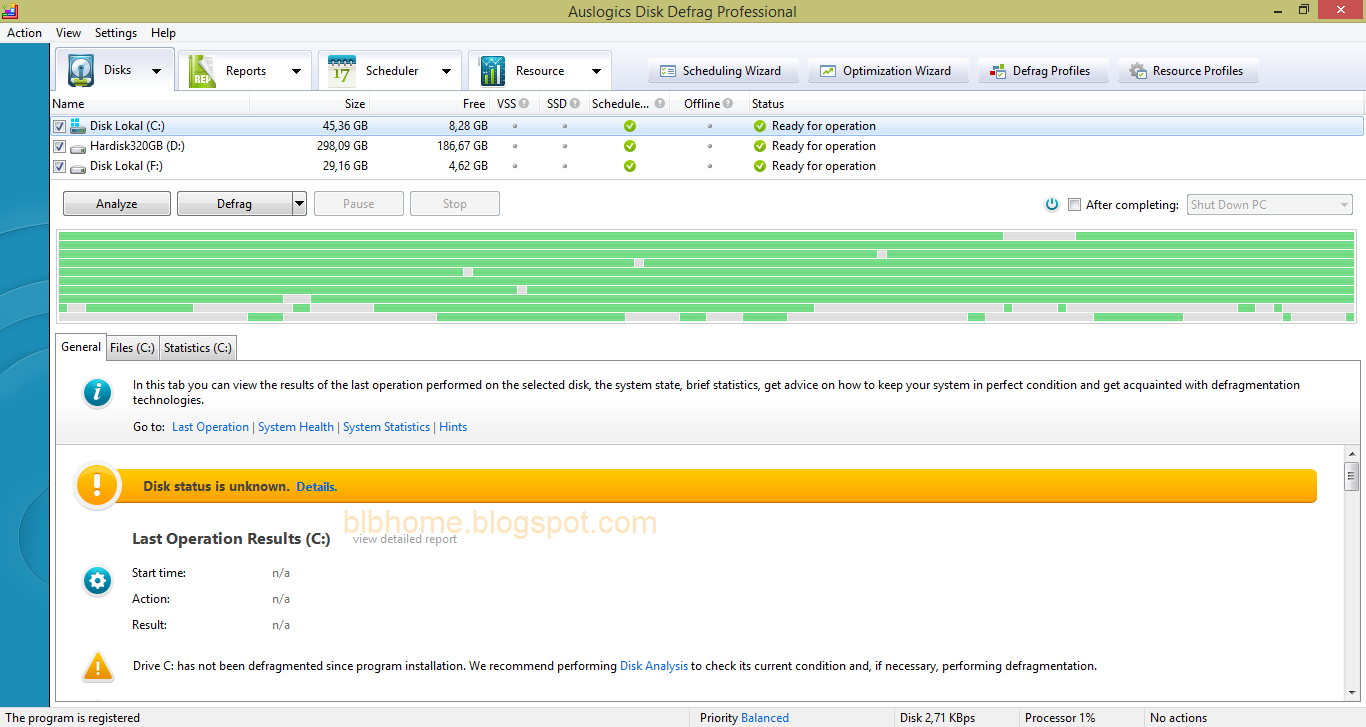Viewport: 1366px width, 727px height.
Task: Open Resource Profiles
Action: tap(1187, 71)
